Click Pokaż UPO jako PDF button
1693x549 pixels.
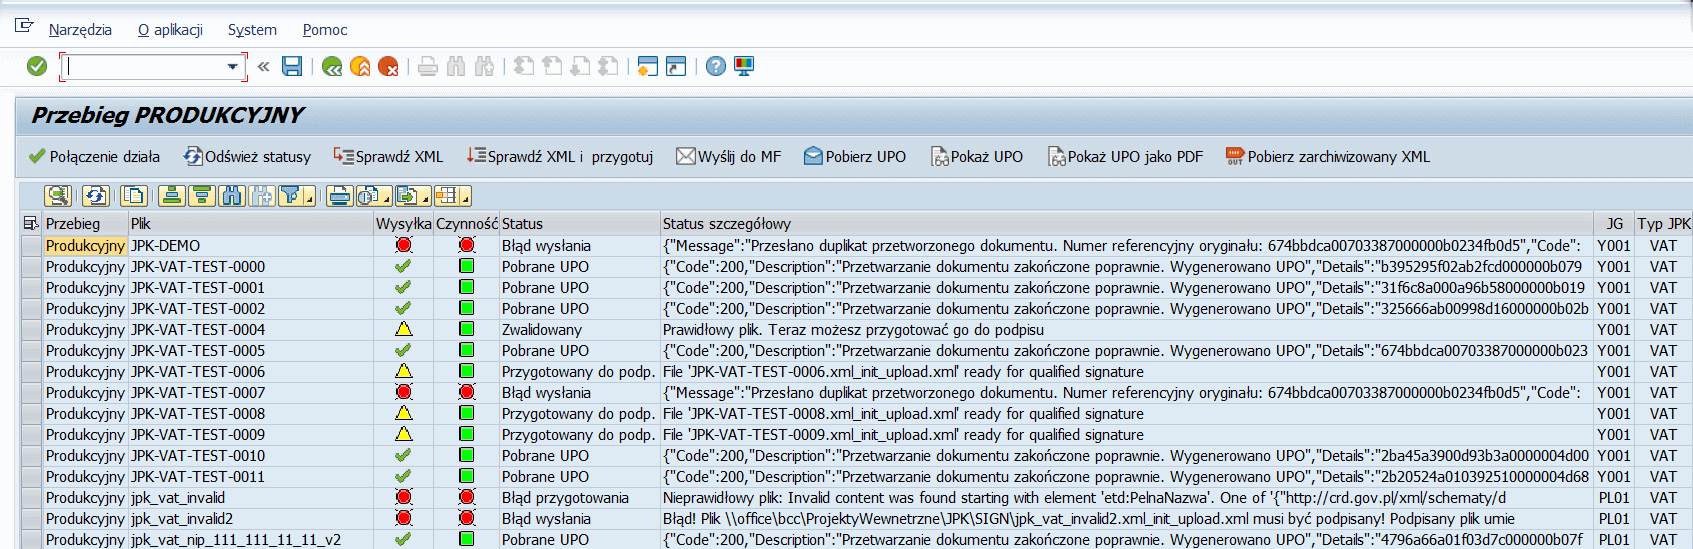click(1125, 157)
